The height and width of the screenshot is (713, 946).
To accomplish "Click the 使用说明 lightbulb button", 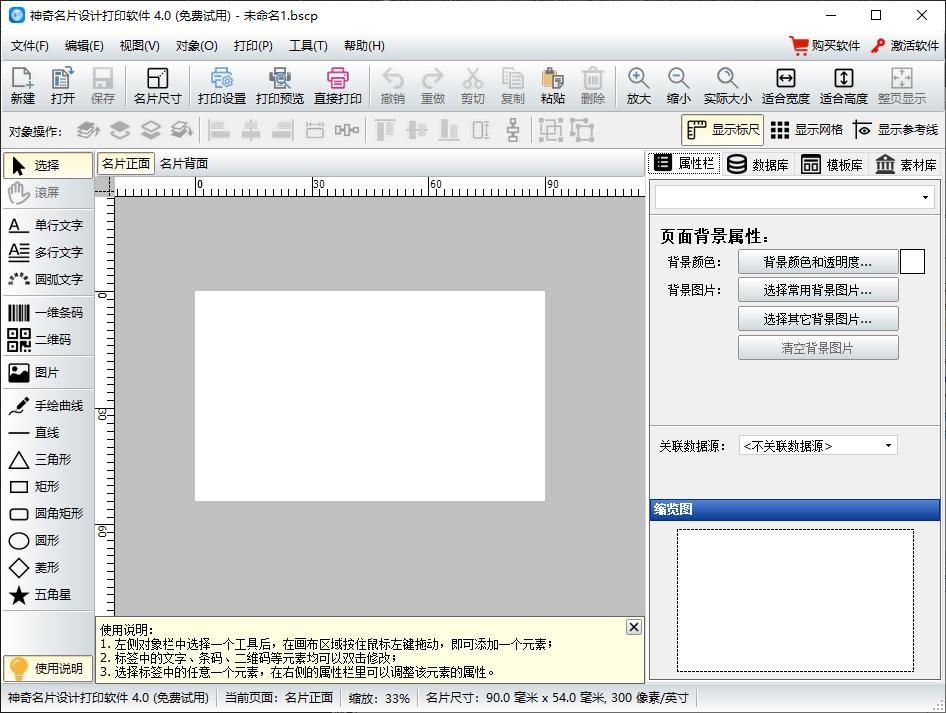I will point(48,668).
